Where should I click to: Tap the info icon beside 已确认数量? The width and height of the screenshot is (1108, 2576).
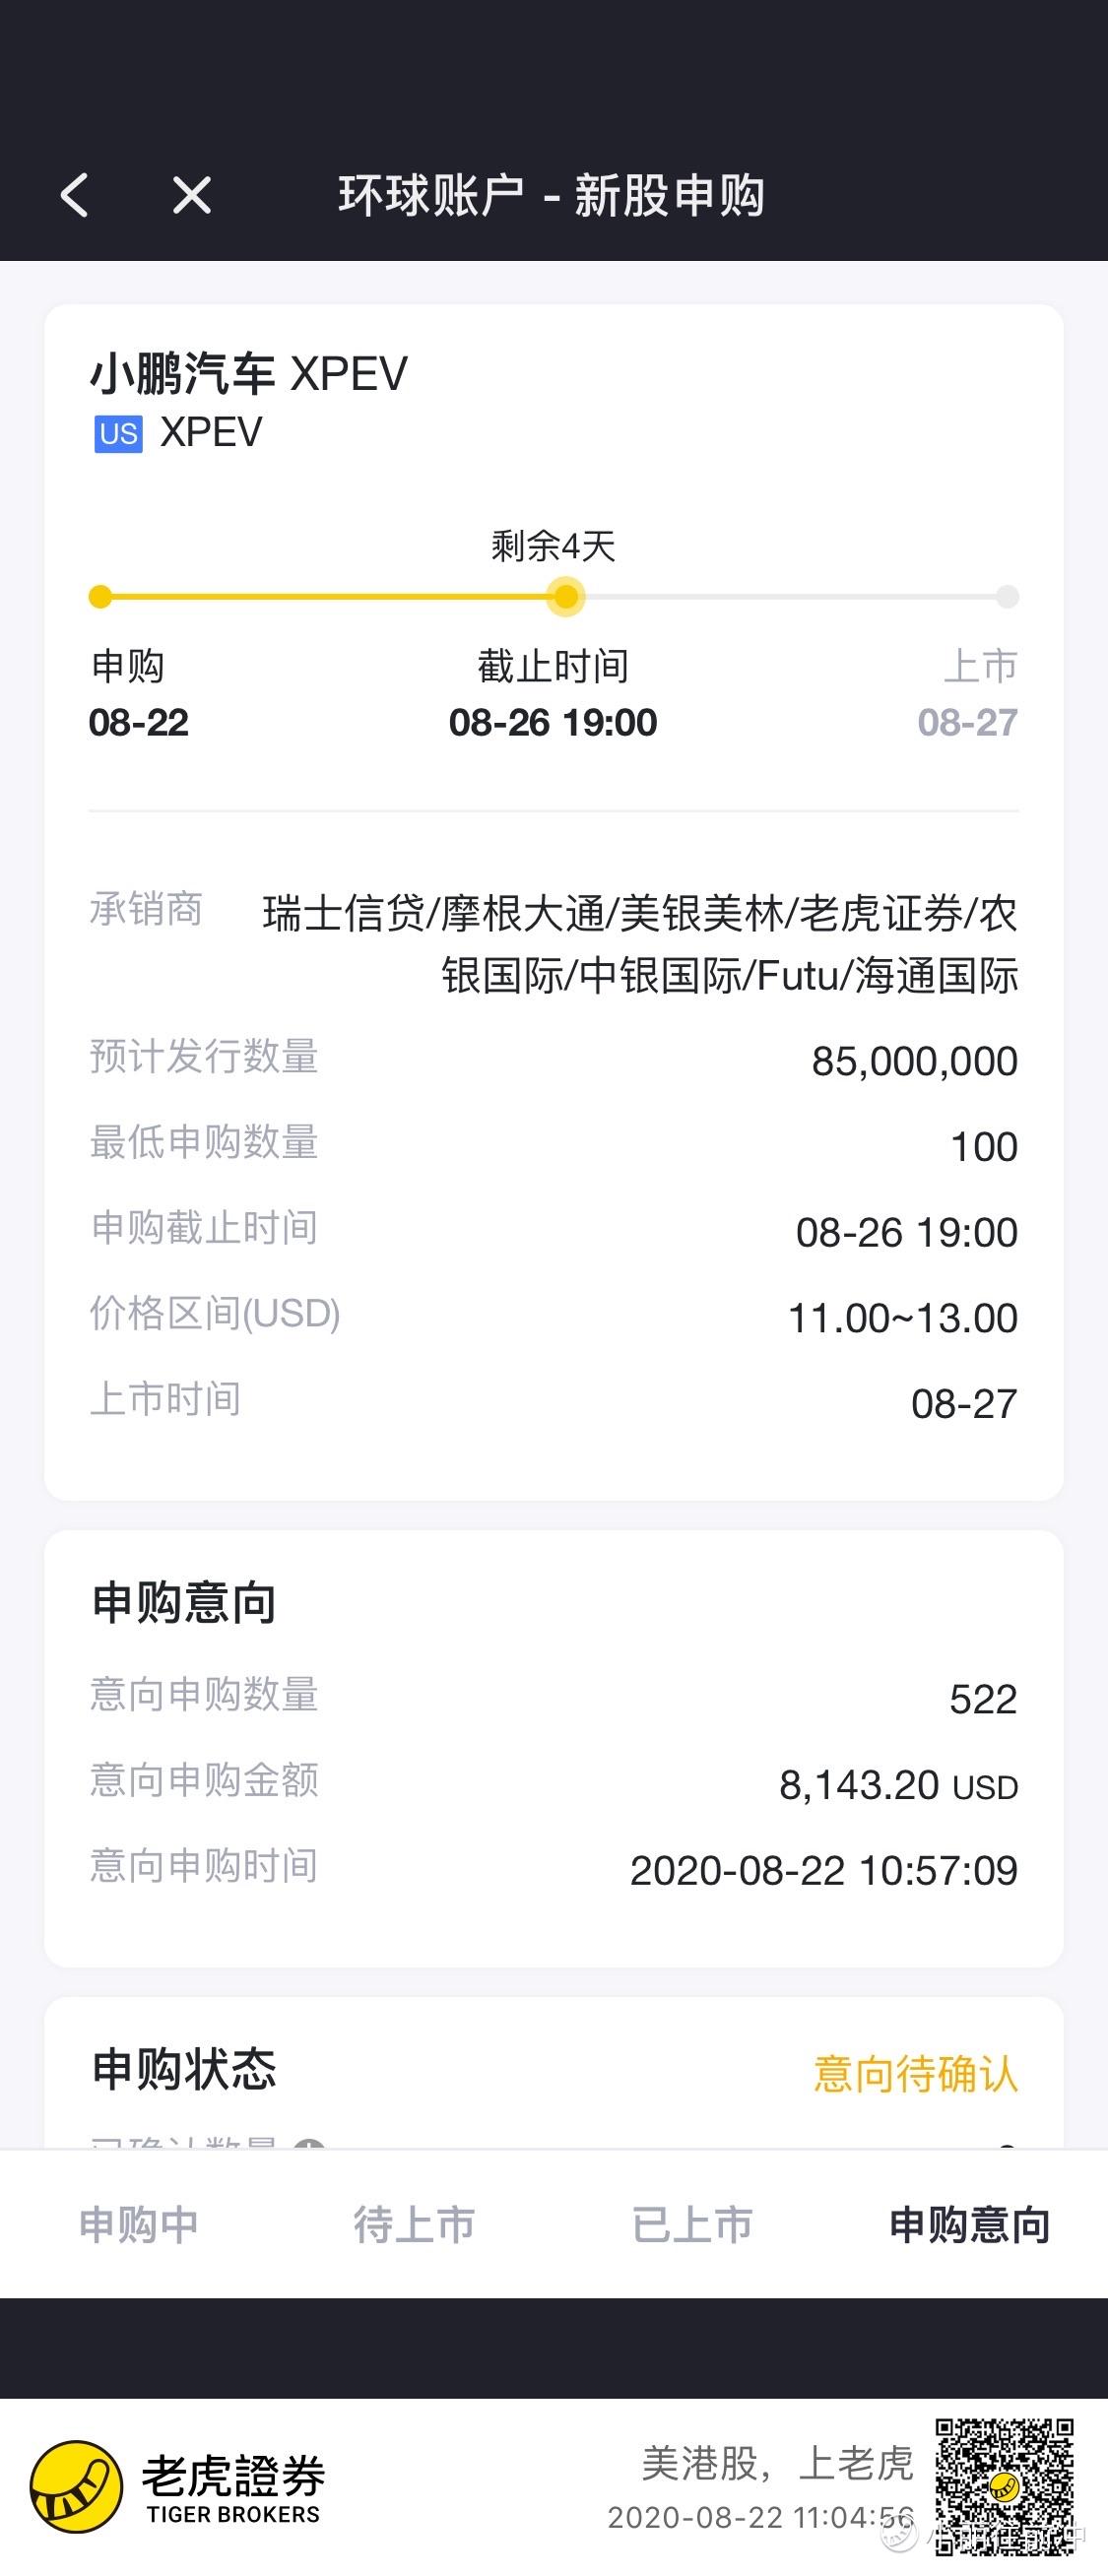coord(309,2144)
